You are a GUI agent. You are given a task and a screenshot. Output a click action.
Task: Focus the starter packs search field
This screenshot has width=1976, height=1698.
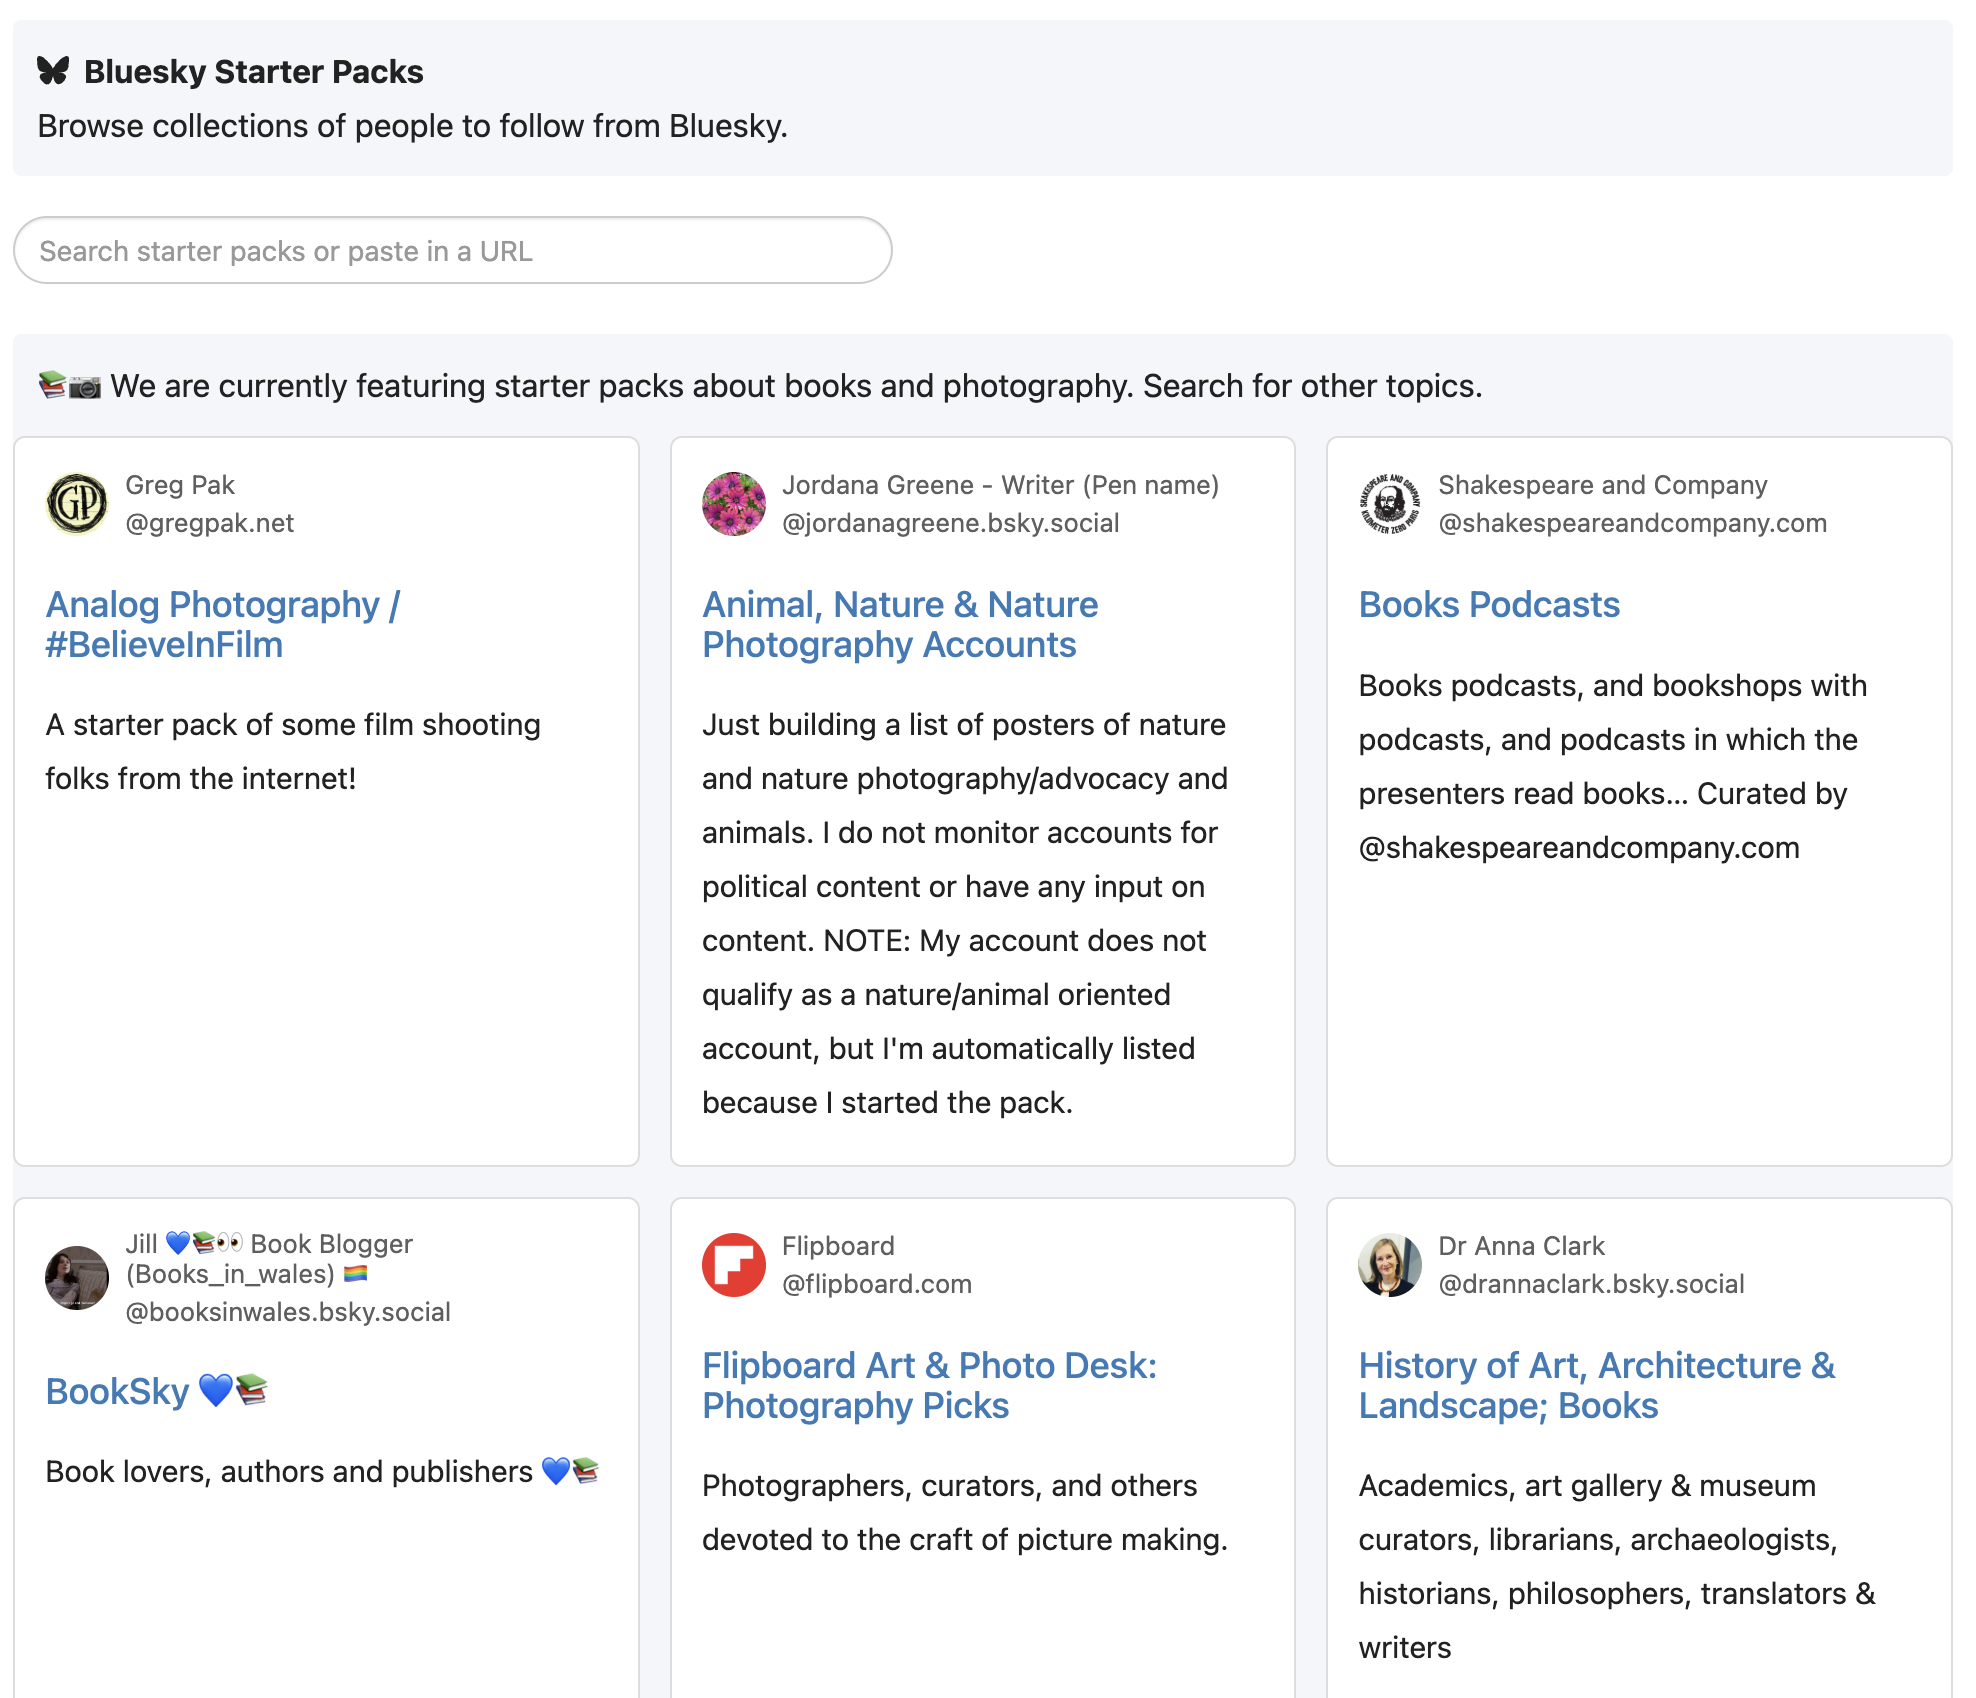click(x=452, y=250)
